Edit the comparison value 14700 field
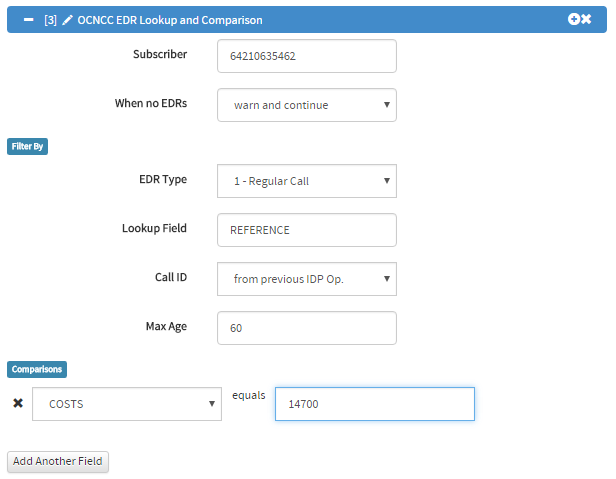 (375, 404)
